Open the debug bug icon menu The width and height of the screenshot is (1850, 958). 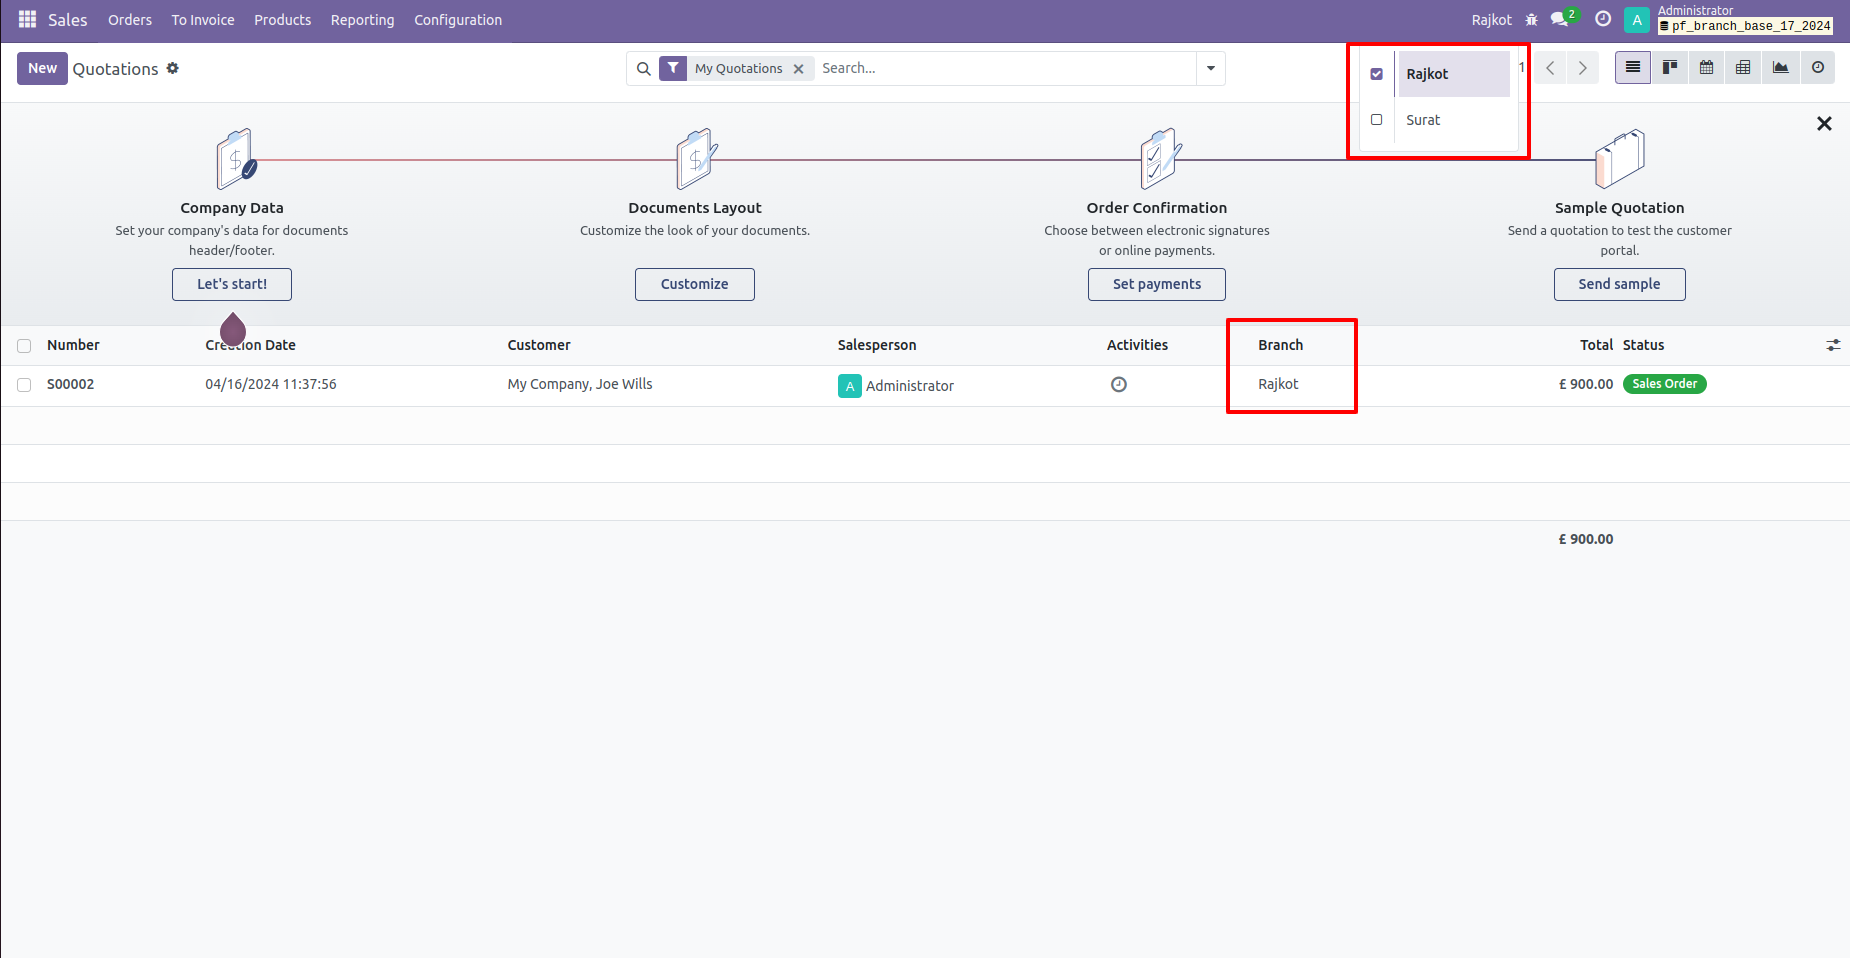point(1531,20)
